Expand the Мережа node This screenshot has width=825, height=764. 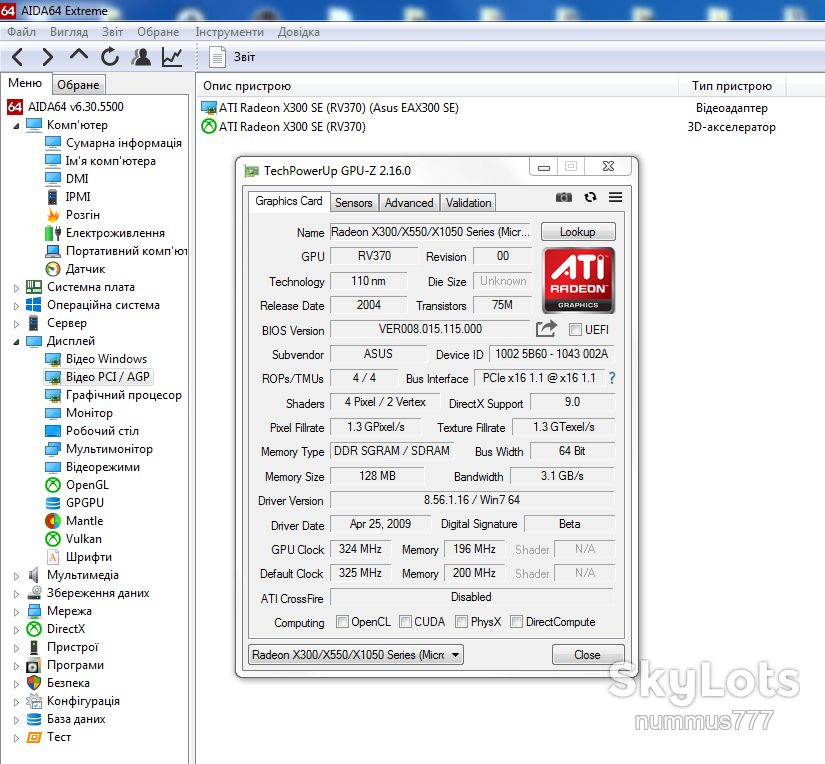[x=16, y=612]
